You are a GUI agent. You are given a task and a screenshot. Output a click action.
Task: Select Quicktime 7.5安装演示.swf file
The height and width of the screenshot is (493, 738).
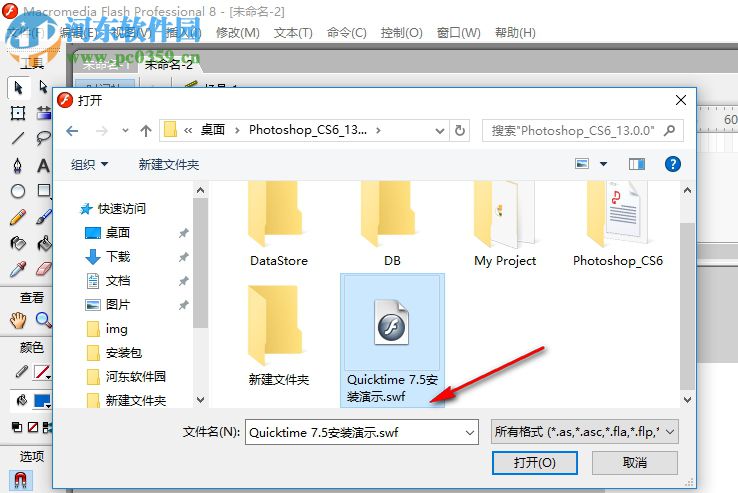(x=392, y=340)
